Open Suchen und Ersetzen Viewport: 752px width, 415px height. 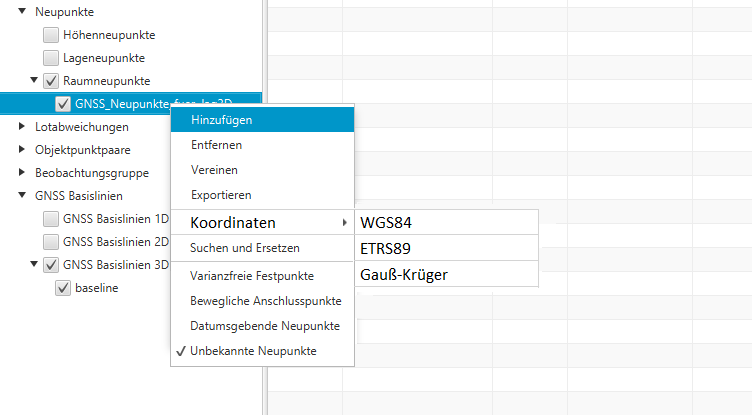pyautogui.click(x=244, y=248)
